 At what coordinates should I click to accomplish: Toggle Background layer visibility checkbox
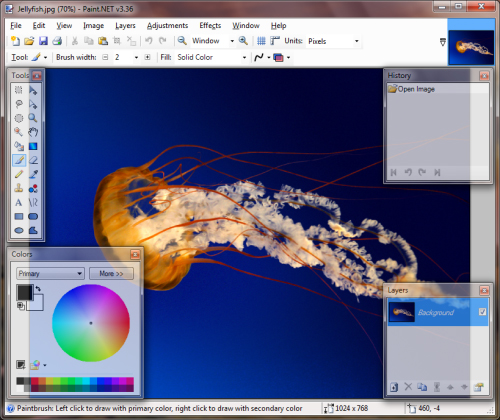(482, 312)
